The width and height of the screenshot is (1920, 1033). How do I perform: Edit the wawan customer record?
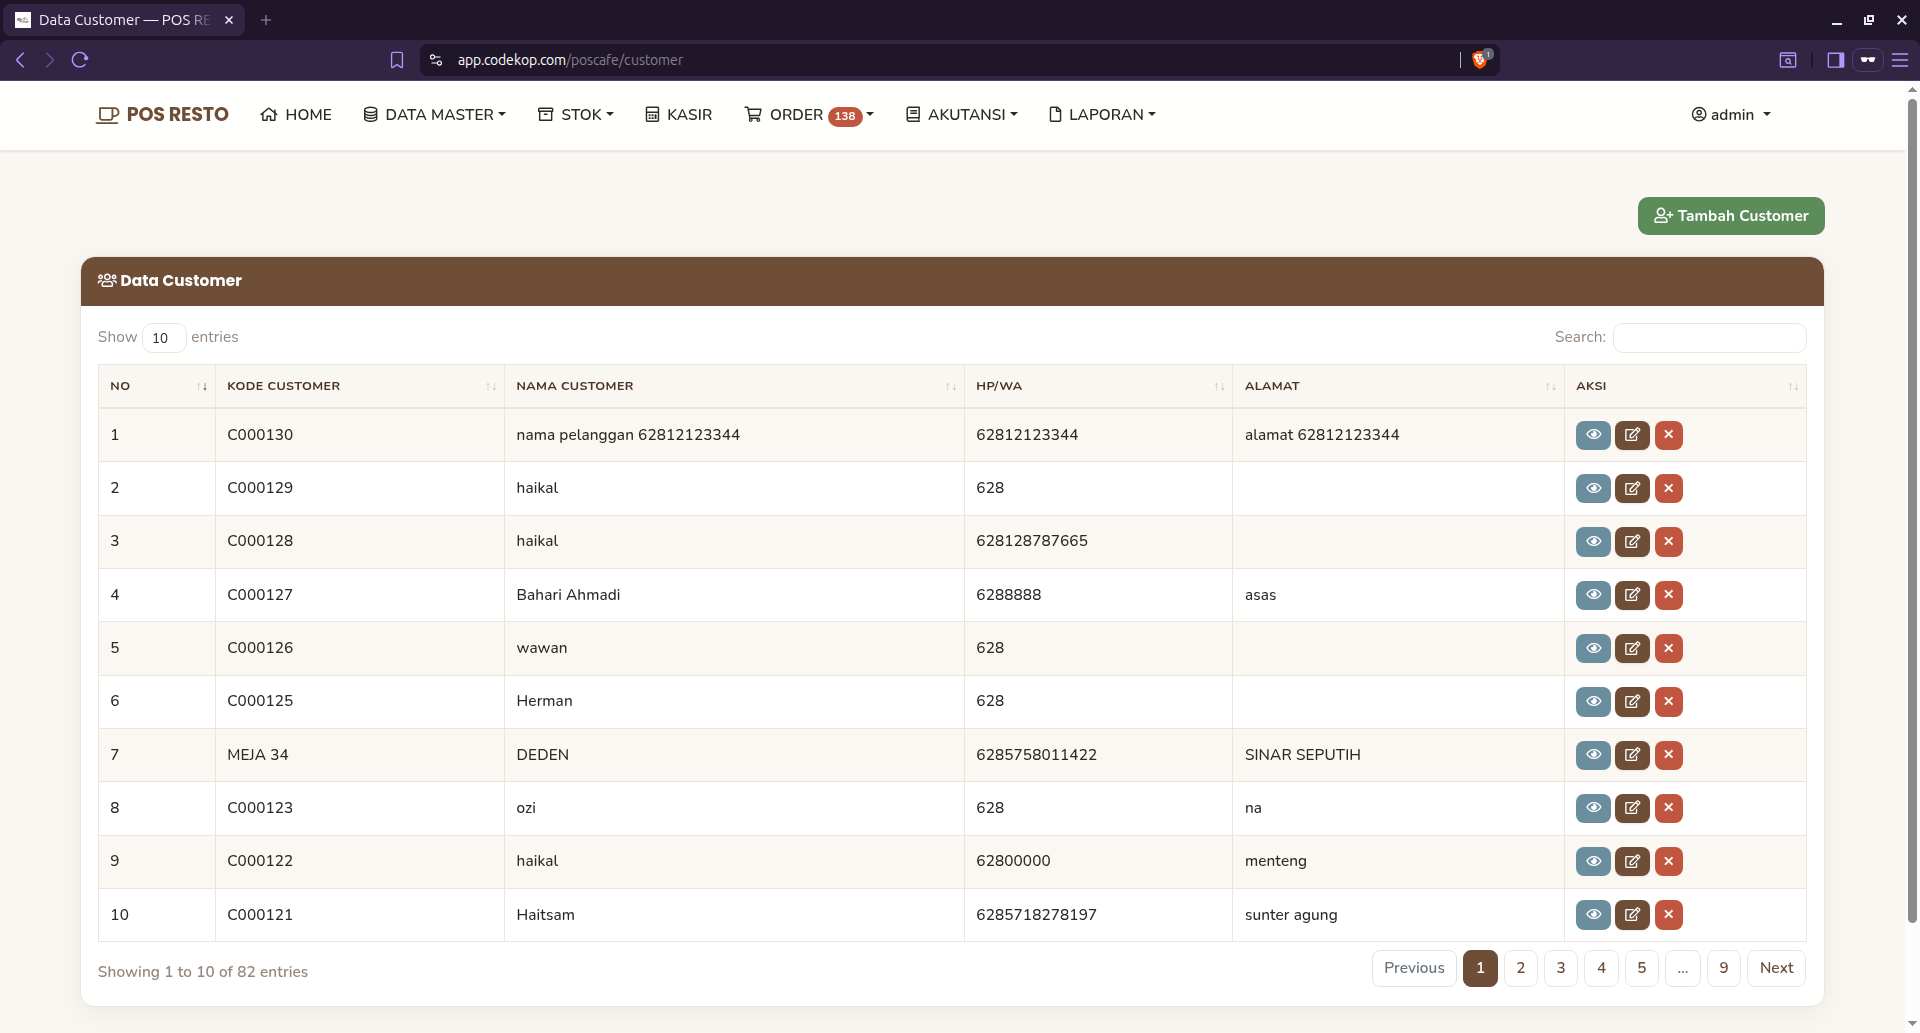tap(1632, 648)
